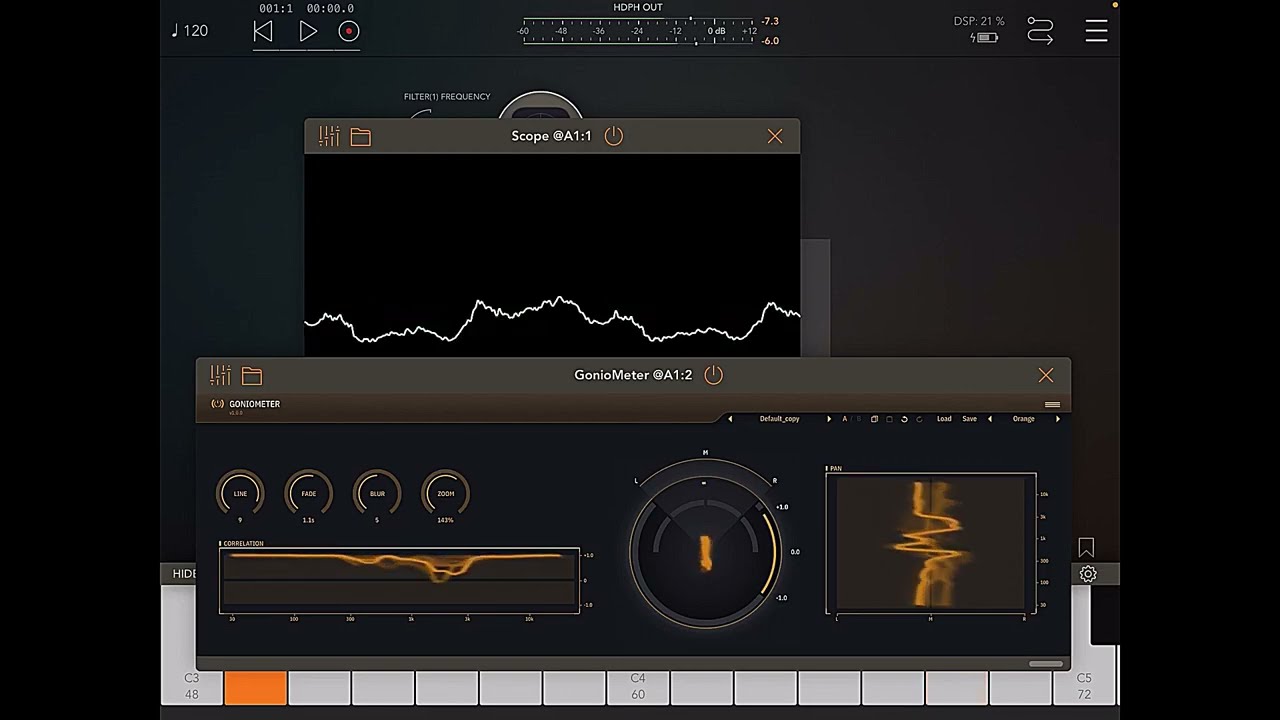Open the Scope window's preset folder browser
Viewport: 1280px width, 720px height.
click(x=360, y=136)
